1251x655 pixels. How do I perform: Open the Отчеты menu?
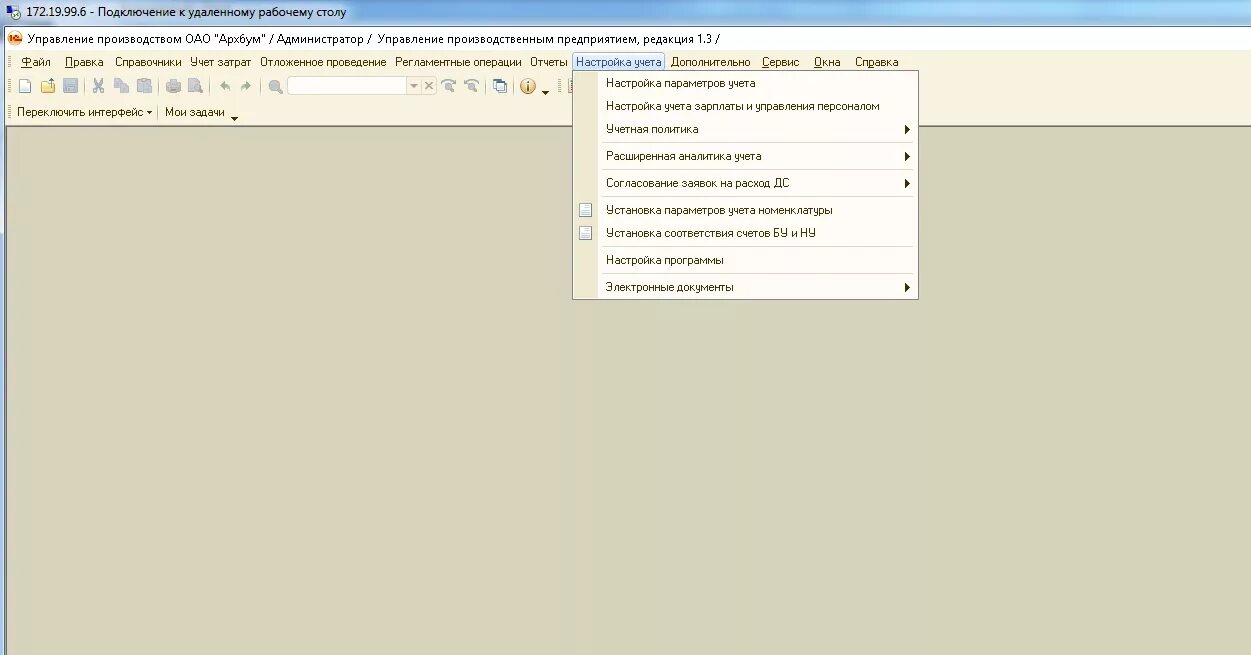pyautogui.click(x=548, y=62)
